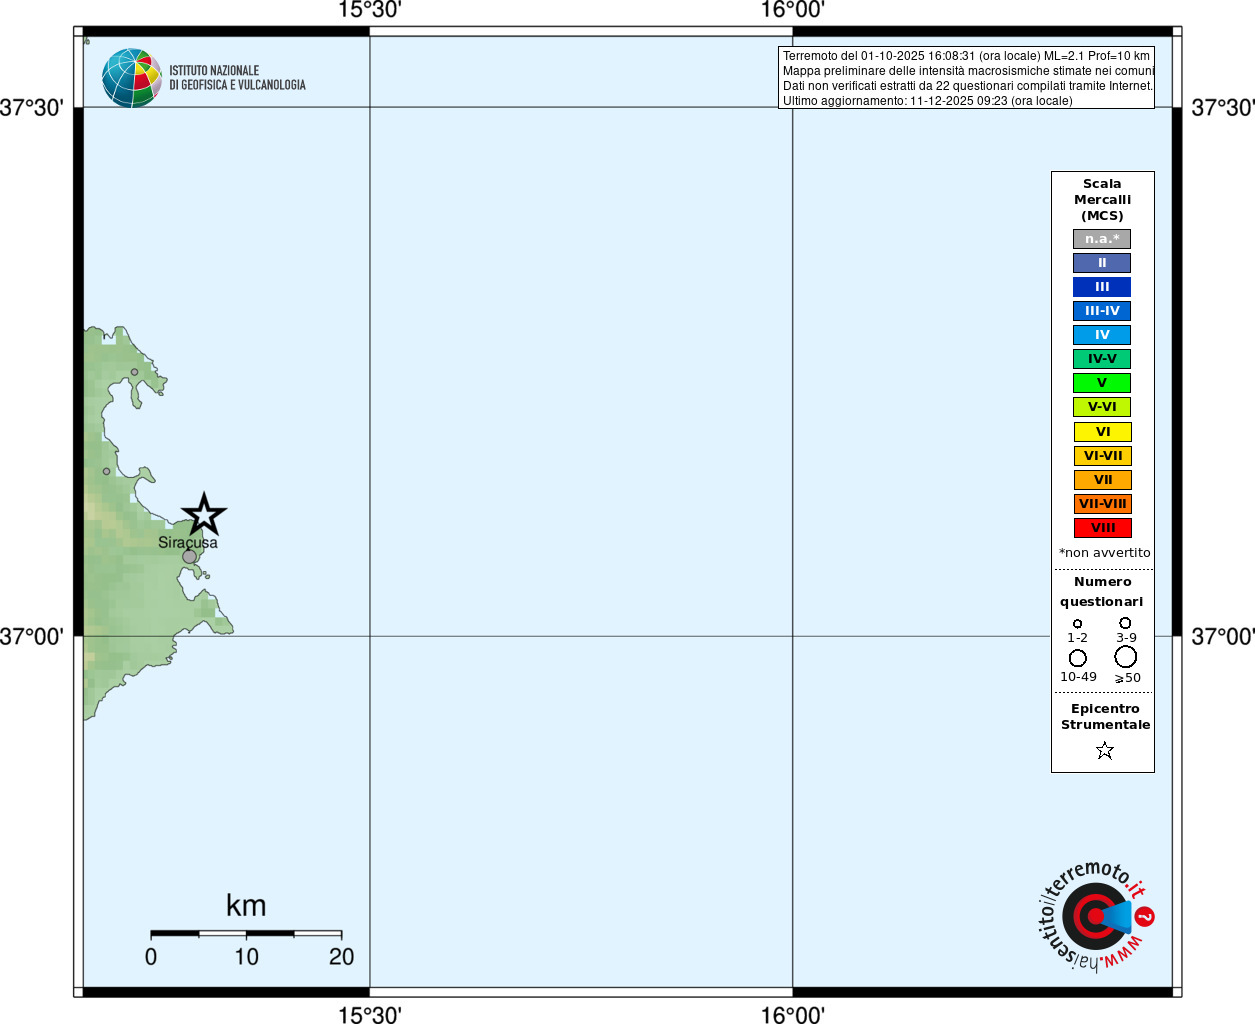Click the earthquake info text box
The image size is (1255, 1024).
966,78
